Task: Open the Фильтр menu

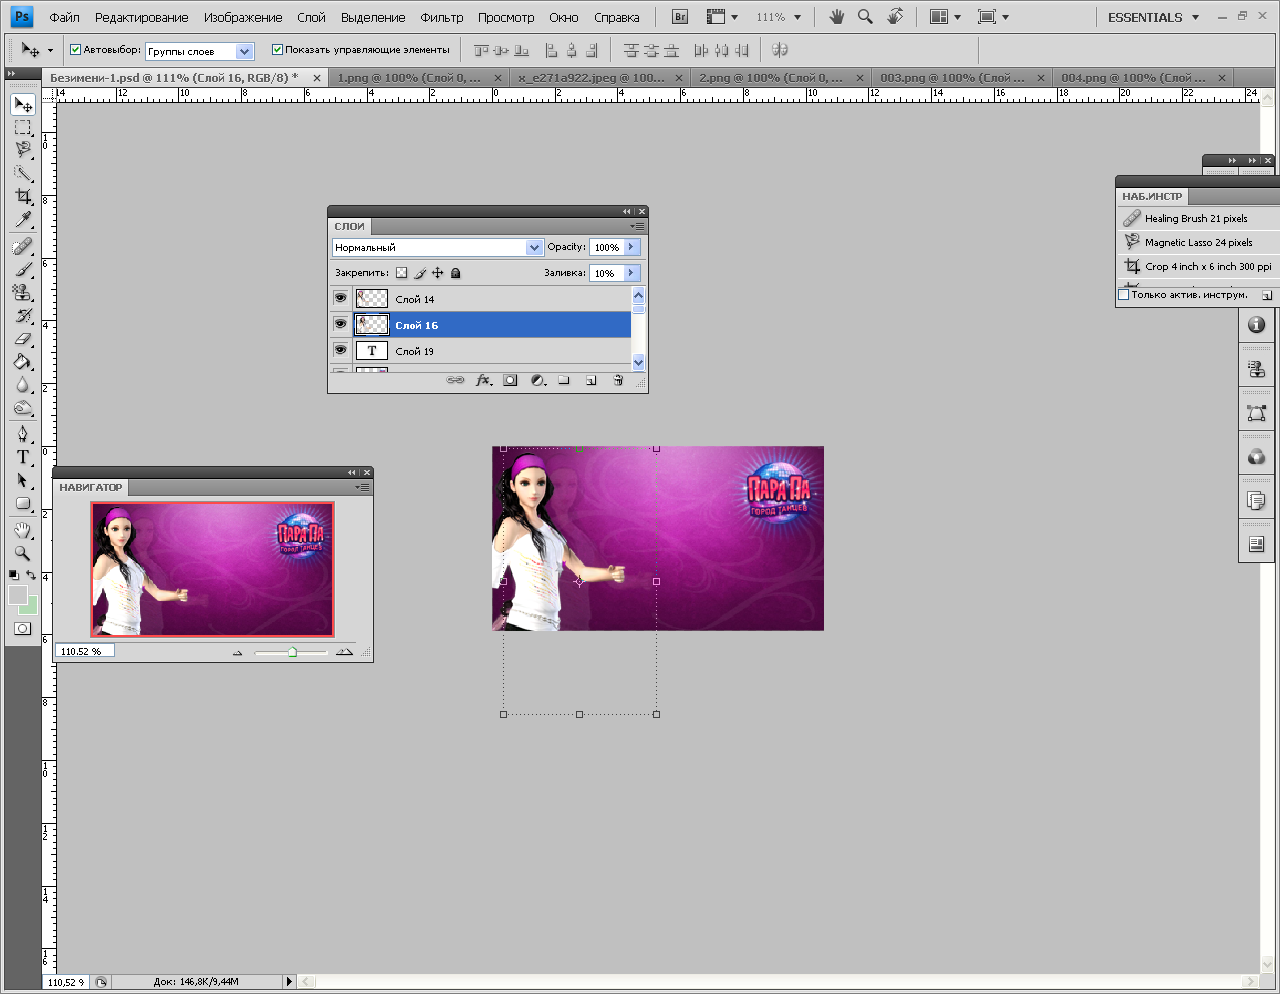Action: (441, 17)
